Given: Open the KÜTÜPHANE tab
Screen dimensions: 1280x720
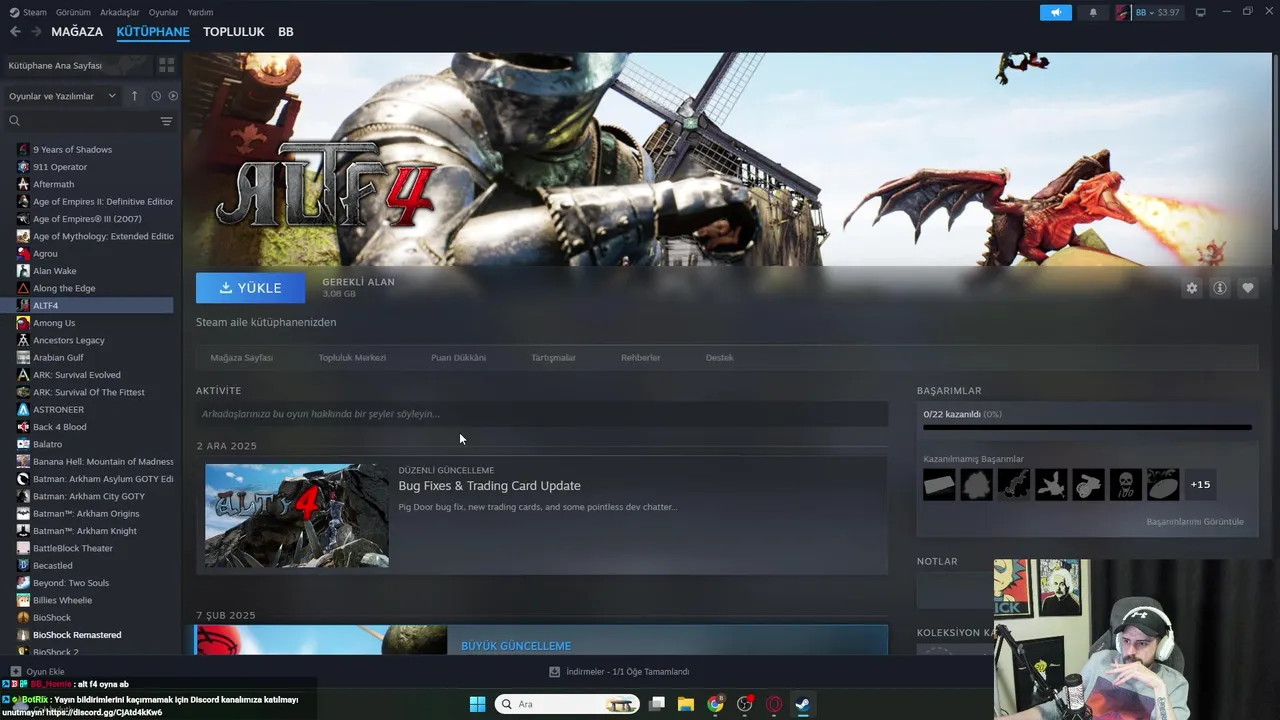Looking at the screenshot, I should [153, 32].
